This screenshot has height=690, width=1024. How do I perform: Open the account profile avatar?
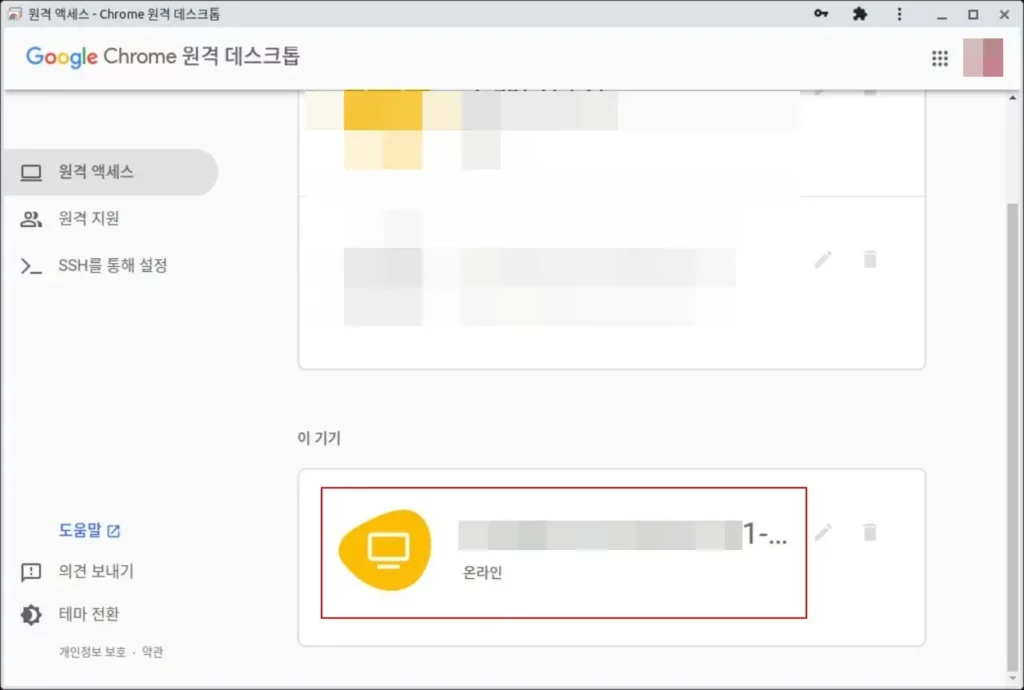click(x=983, y=57)
